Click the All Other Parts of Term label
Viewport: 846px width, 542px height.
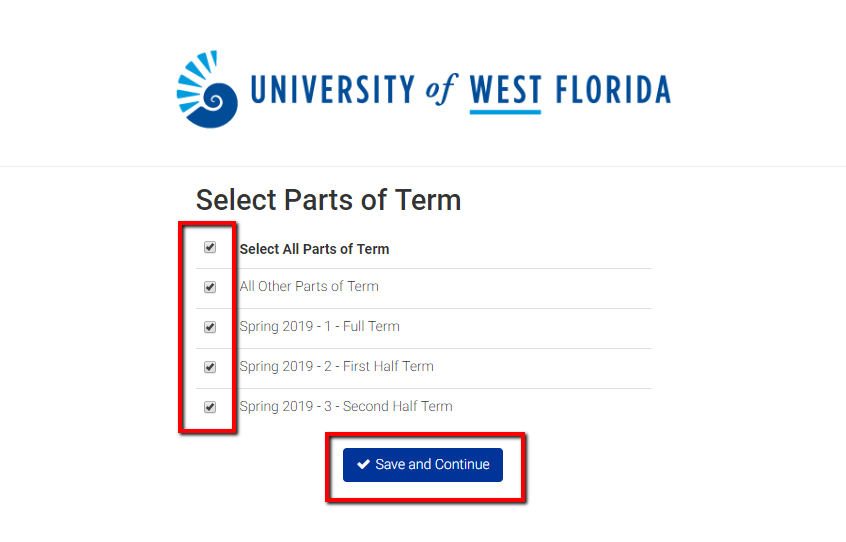click(x=309, y=287)
